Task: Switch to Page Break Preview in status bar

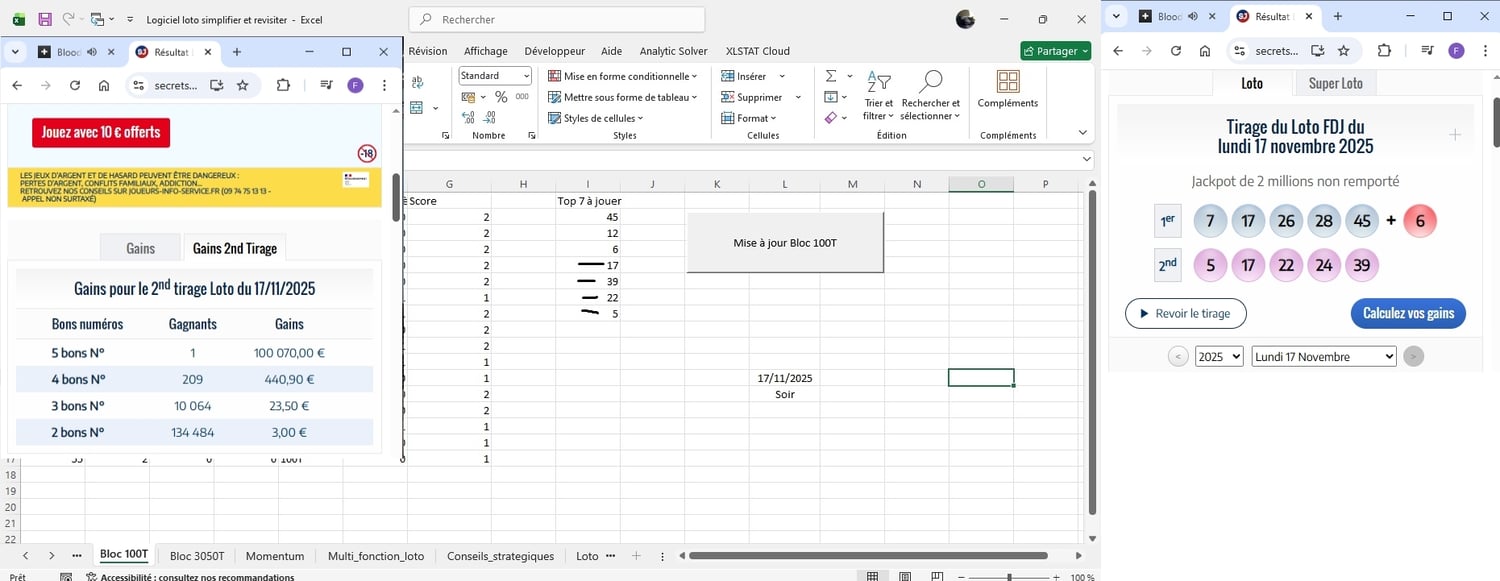Action: (937, 577)
